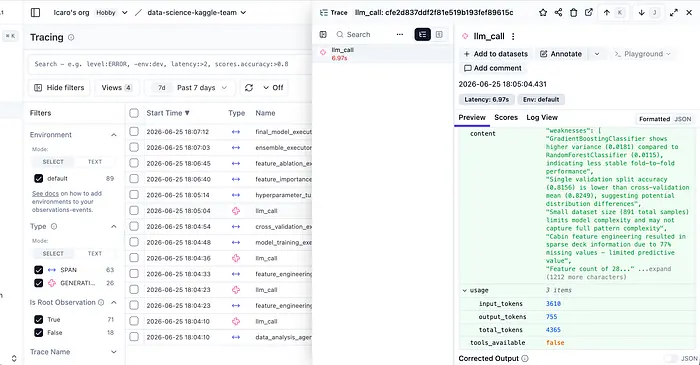Check the 18:07:12 final_model row checkbox
This screenshot has width=700, height=365.
[134, 132]
